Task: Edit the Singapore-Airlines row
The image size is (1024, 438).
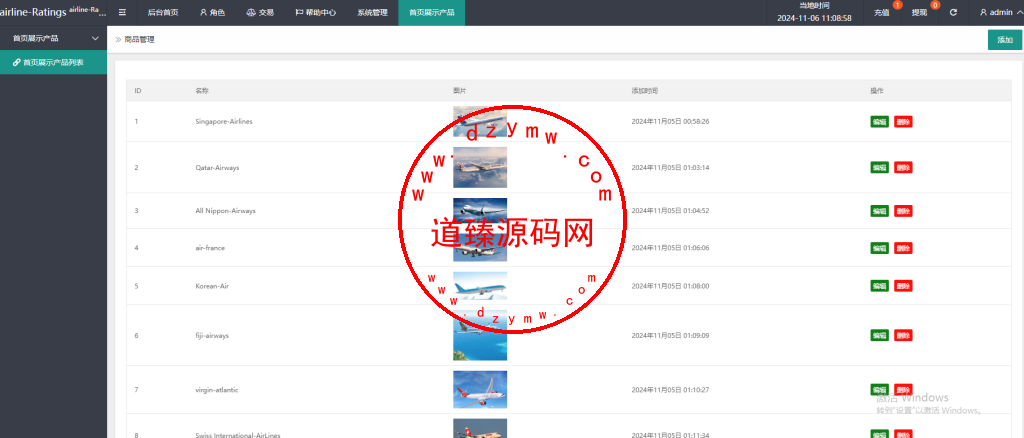Action: click(879, 121)
